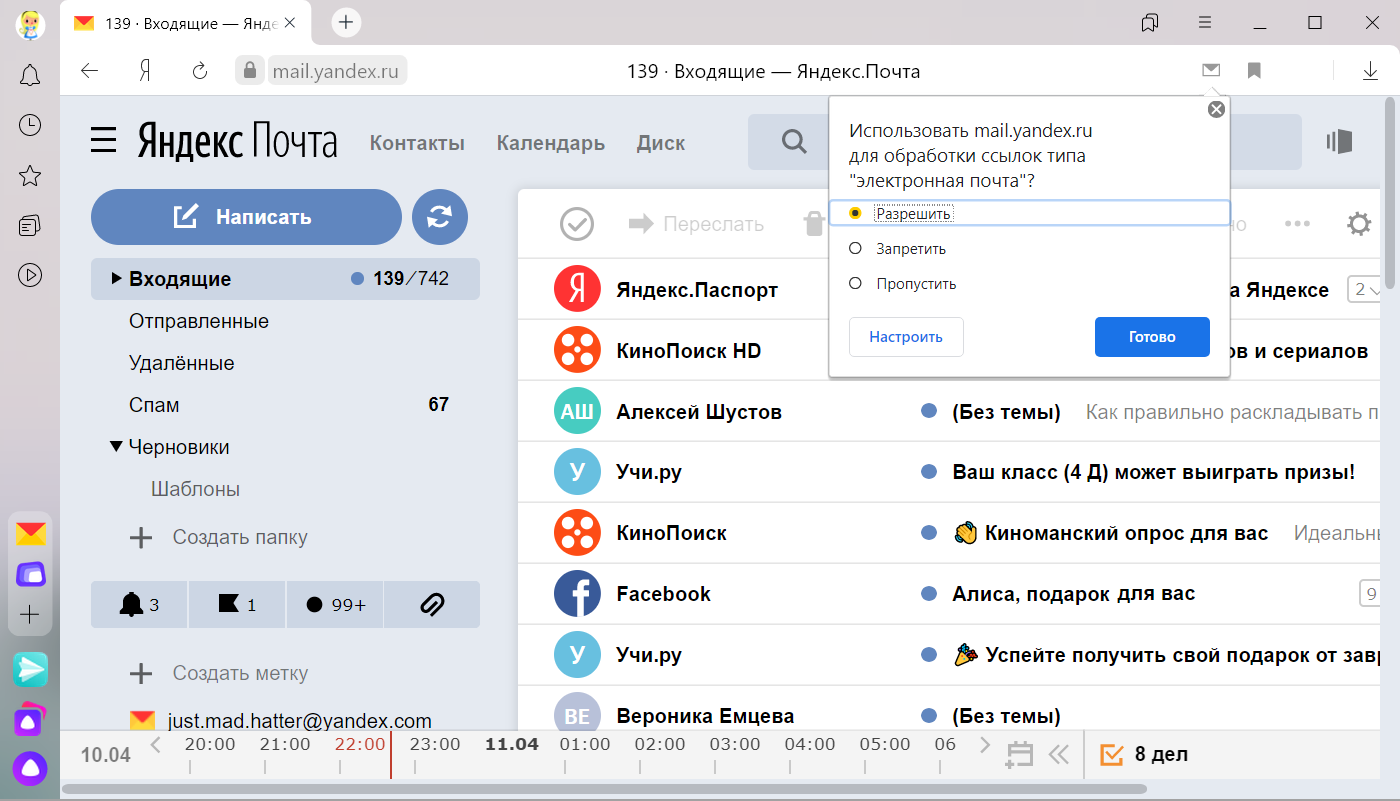Open Yandex home via the Я icon
This screenshot has height=801, width=1400.
click(145, 71)
